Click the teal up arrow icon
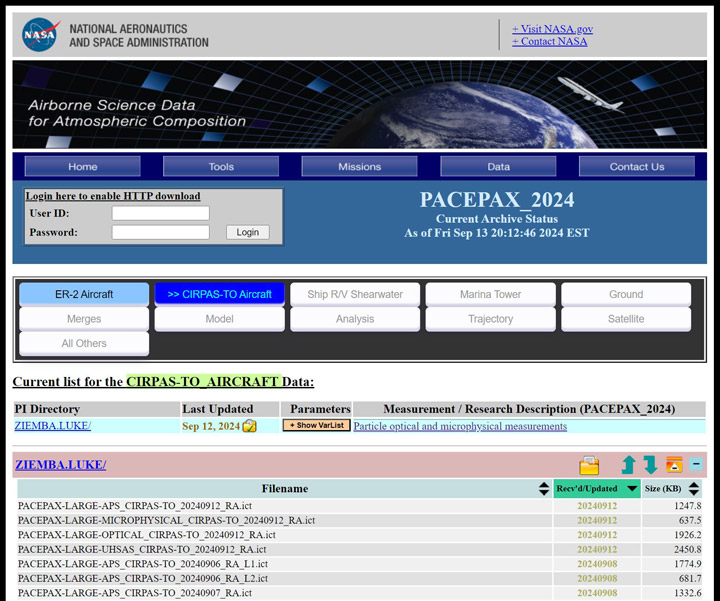Image resolution: width=720 pixels, height=601 pixels. click(x=628, y=465)
